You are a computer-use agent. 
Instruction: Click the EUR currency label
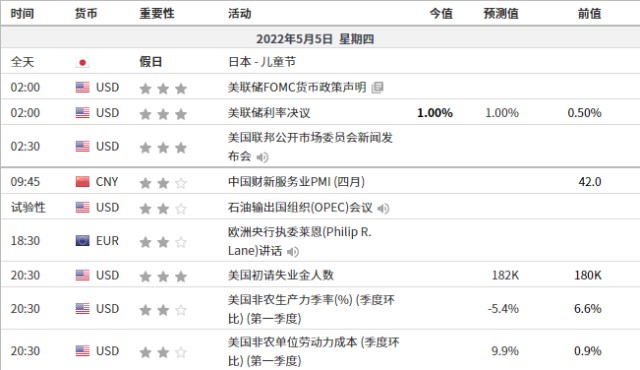click(107, 241)
